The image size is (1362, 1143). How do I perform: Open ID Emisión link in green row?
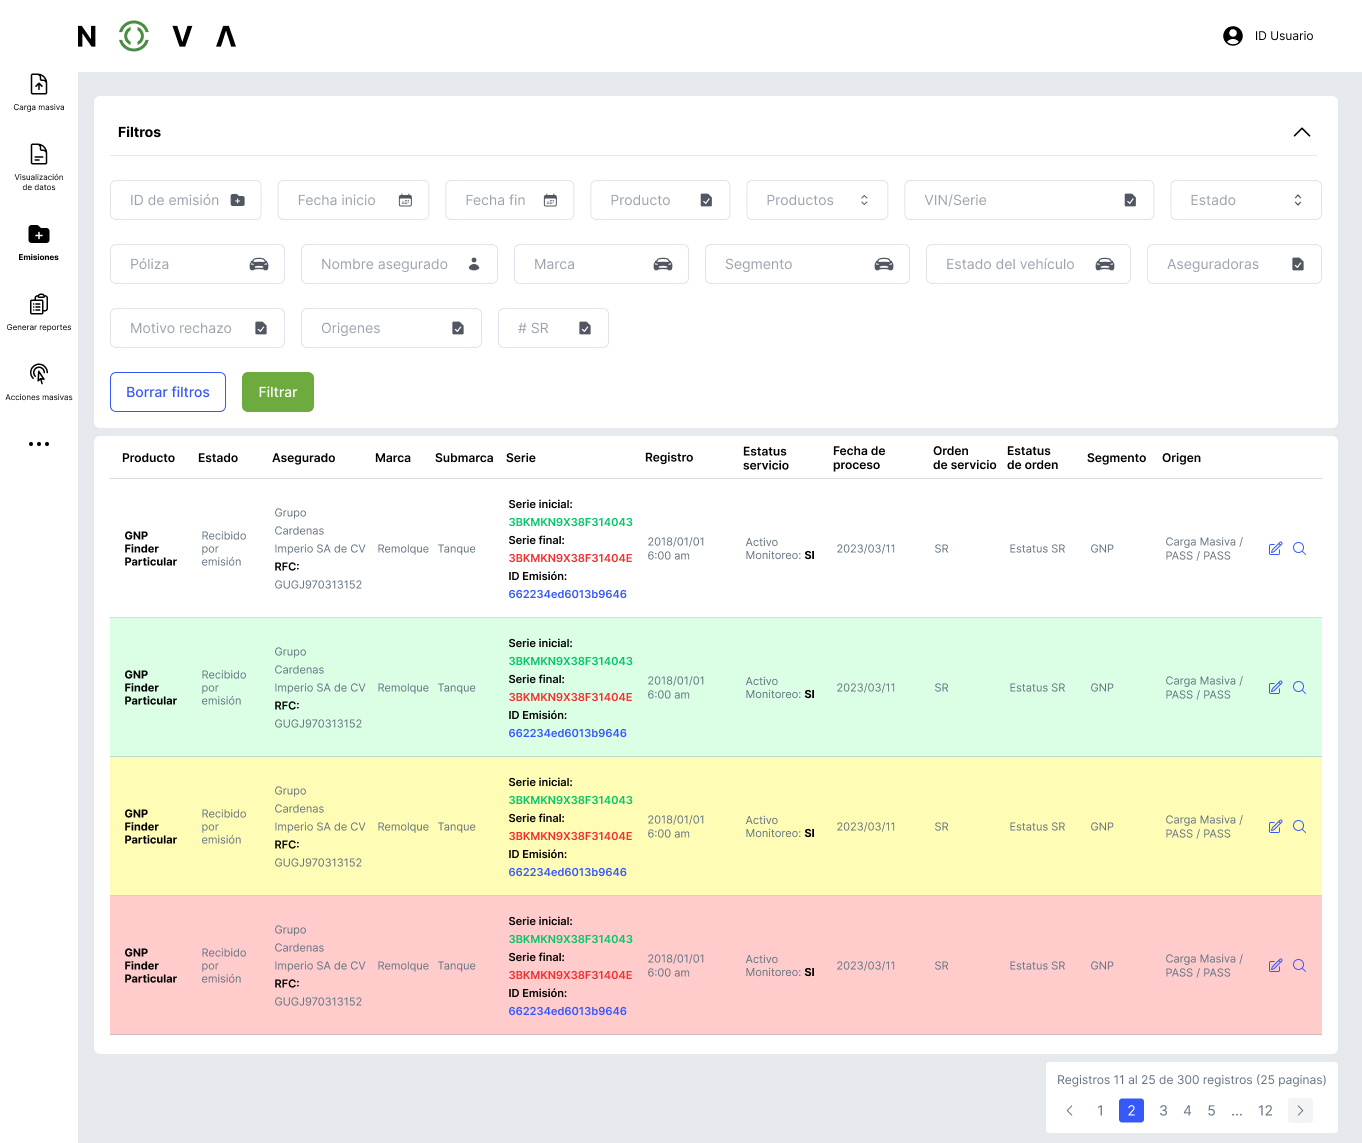(567, 733)
